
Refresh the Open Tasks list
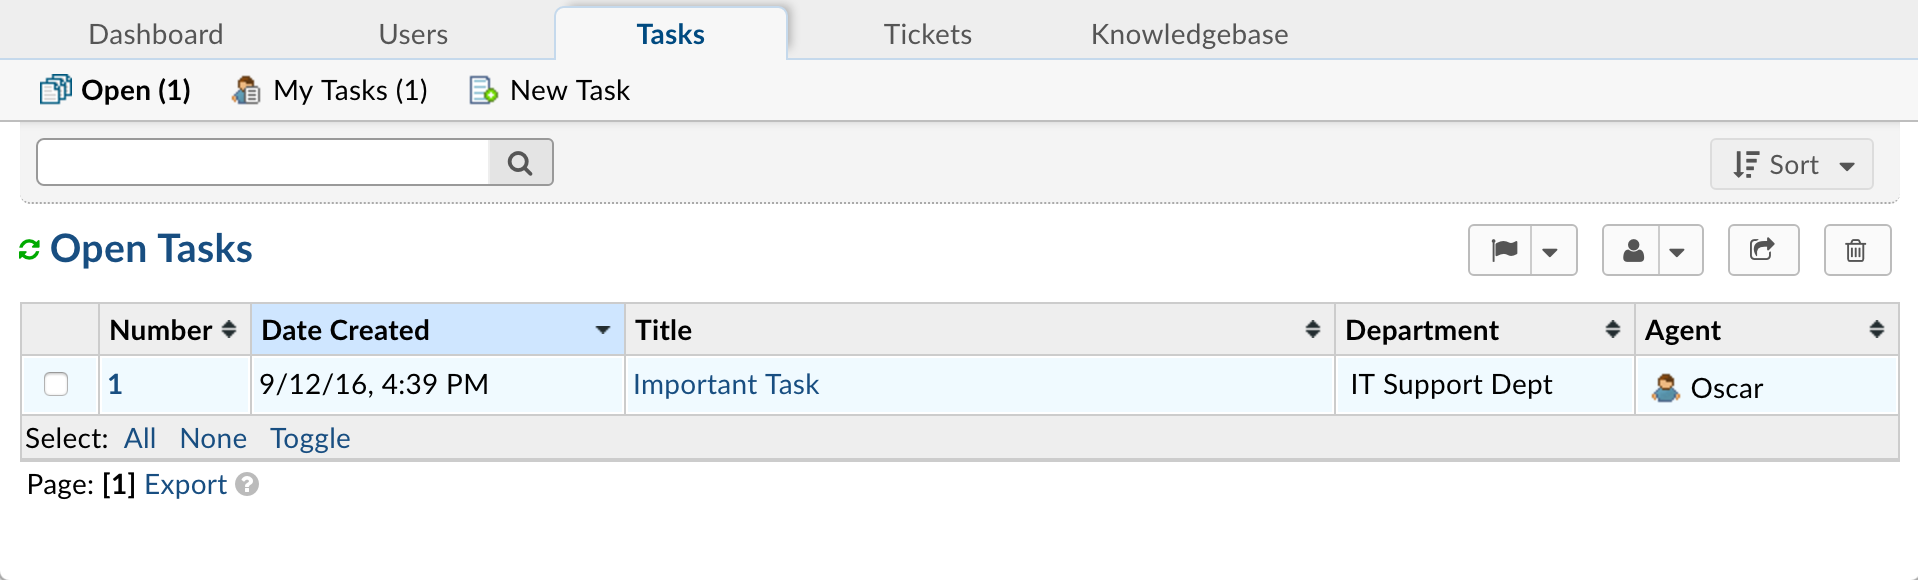(x=29, y=248)
